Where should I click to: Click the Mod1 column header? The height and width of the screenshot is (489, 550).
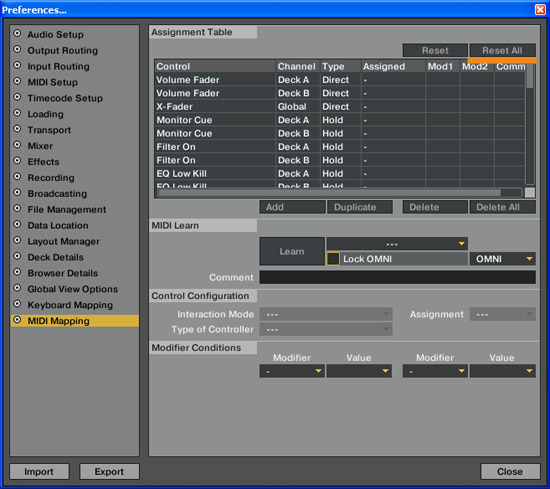tap(442, 66)
